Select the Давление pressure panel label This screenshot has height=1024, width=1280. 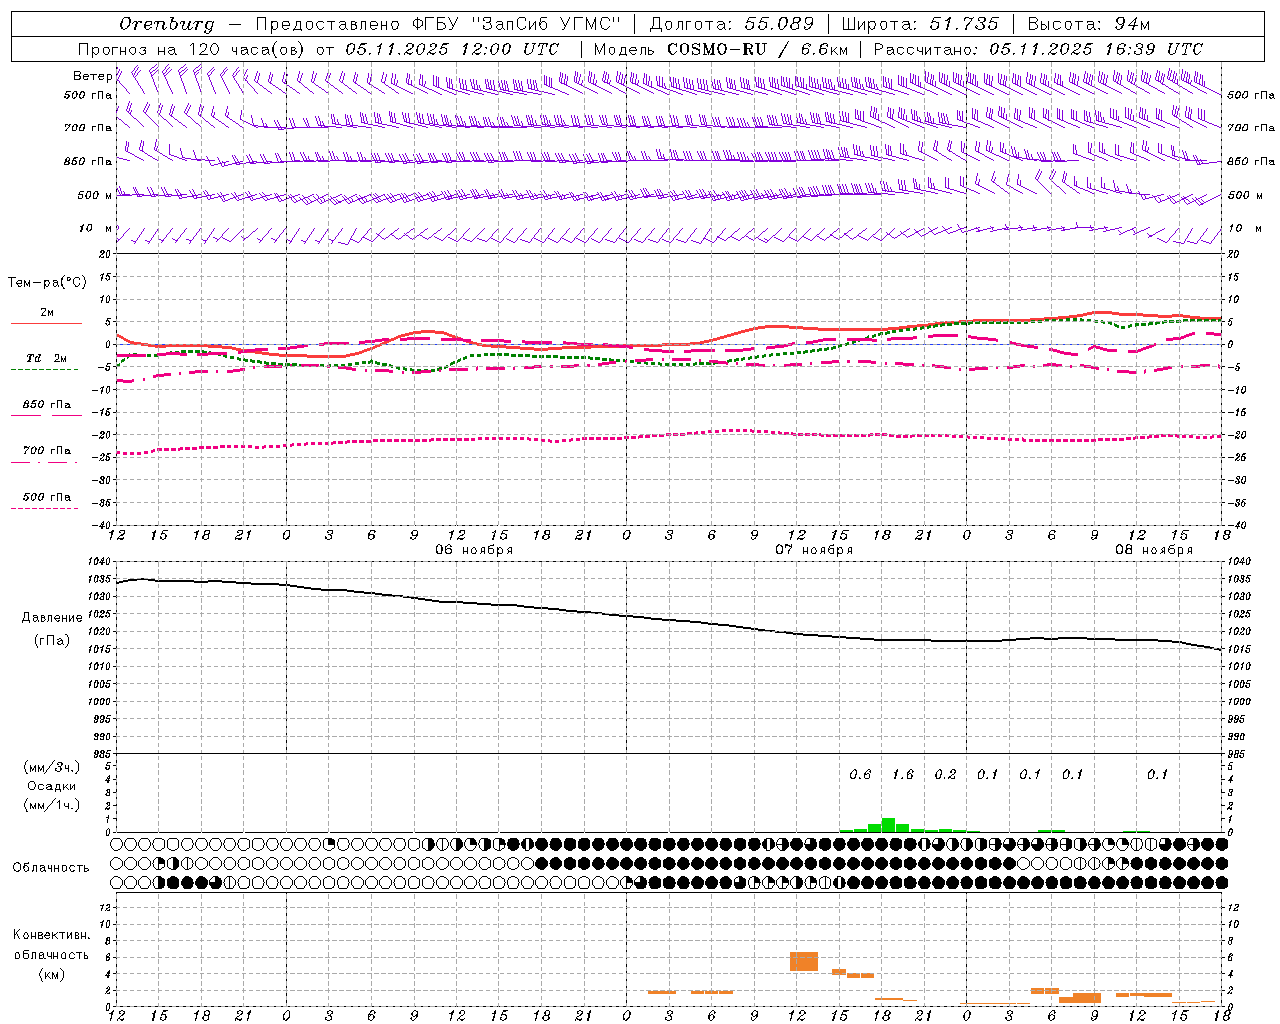click(51, 618)
